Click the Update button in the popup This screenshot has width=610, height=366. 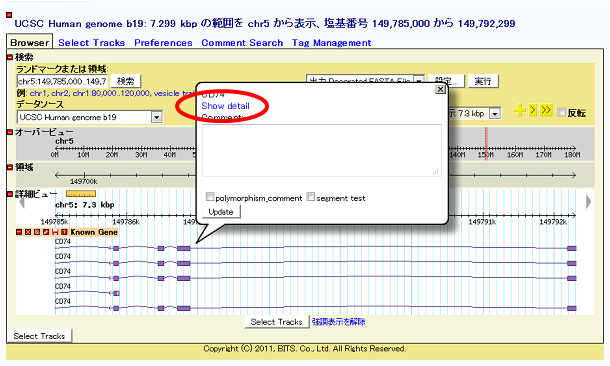pyautogui.click(x=221, y=212)
